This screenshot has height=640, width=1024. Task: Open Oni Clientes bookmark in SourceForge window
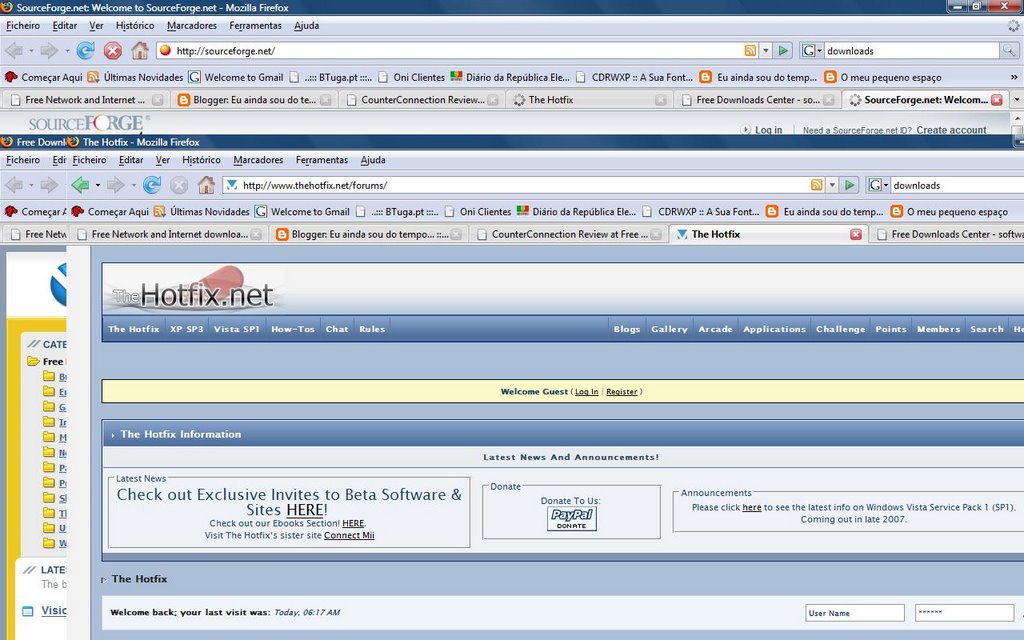point(411,77)
